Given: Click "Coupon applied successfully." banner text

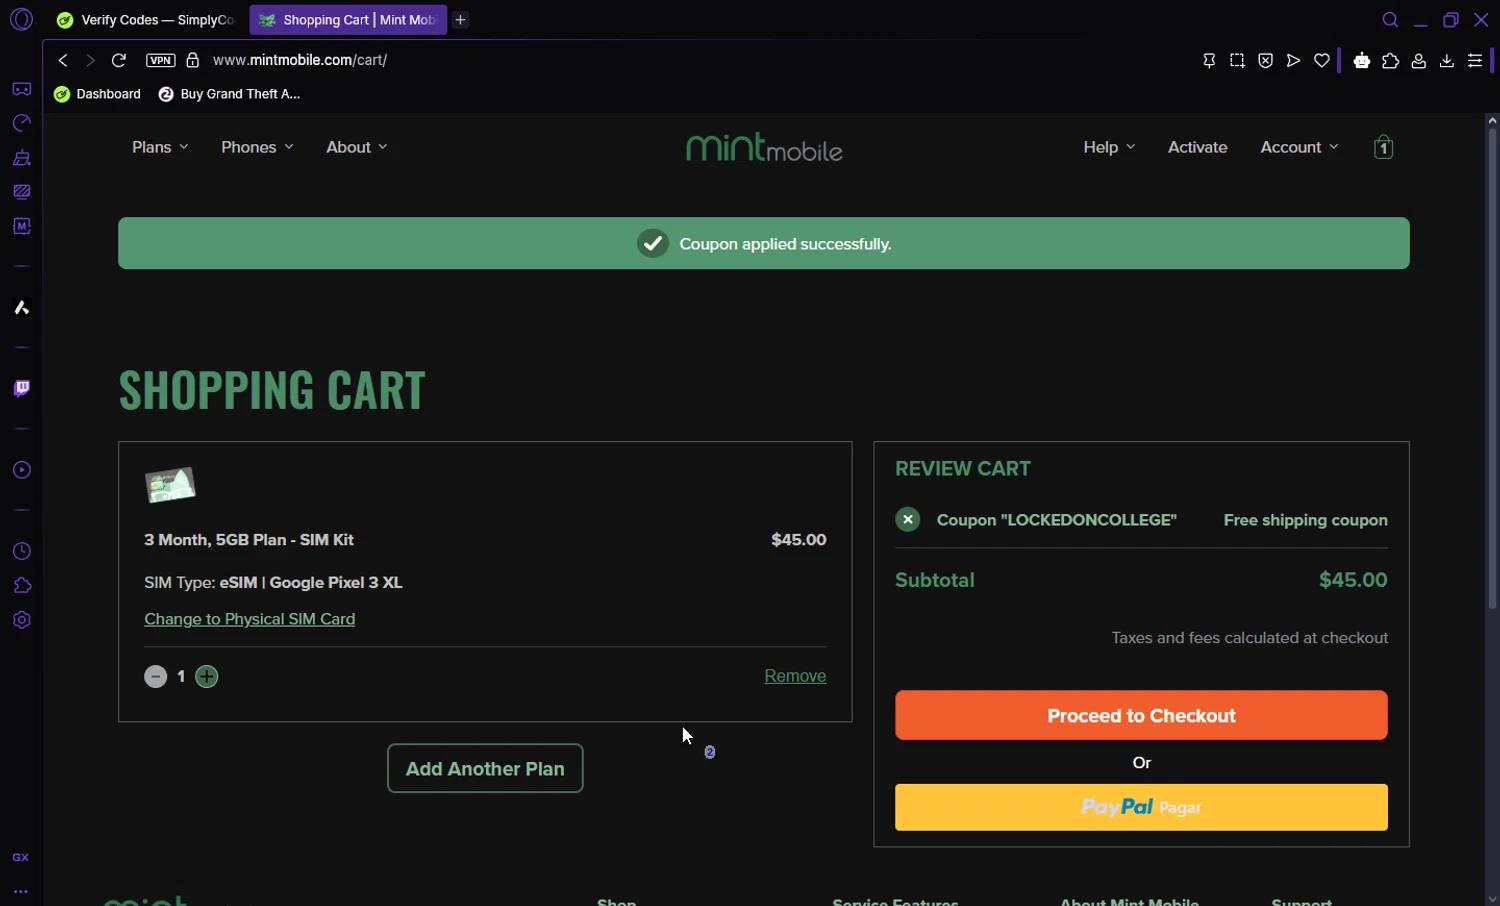Looking at the screenshot, I should (785, 244).
